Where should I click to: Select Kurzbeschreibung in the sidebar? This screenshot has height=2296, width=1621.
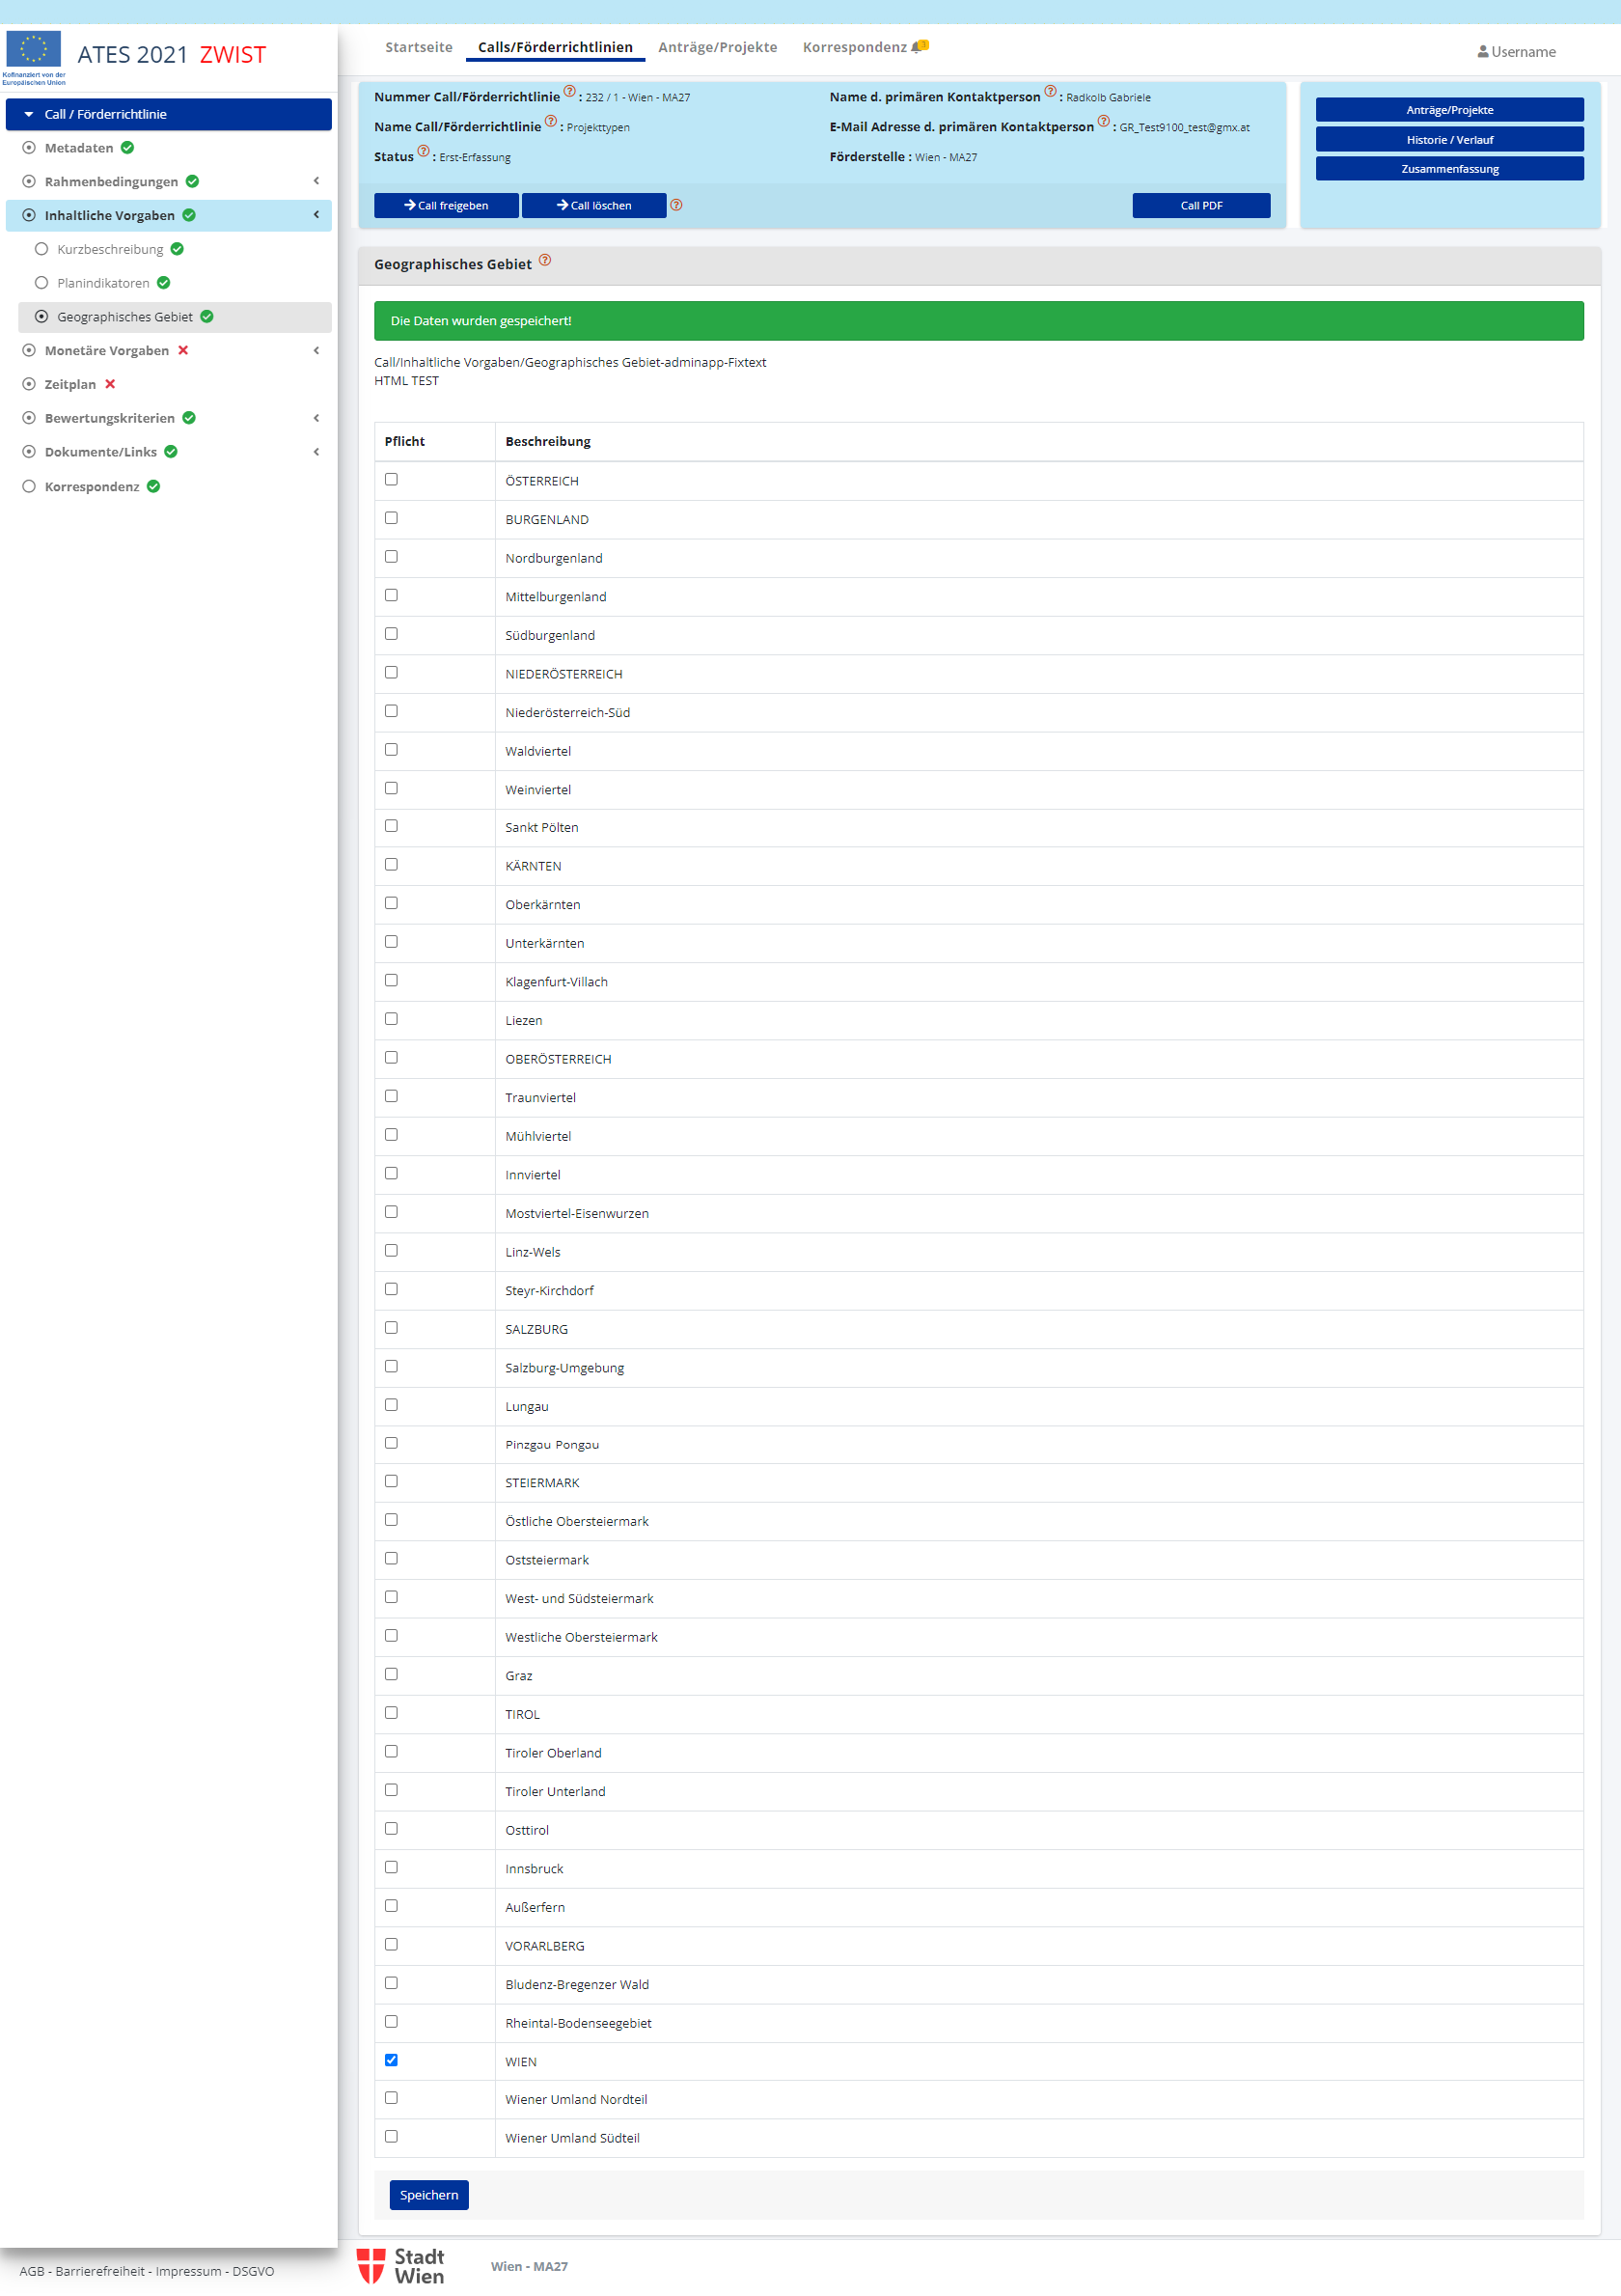click(x=110, y=249)
